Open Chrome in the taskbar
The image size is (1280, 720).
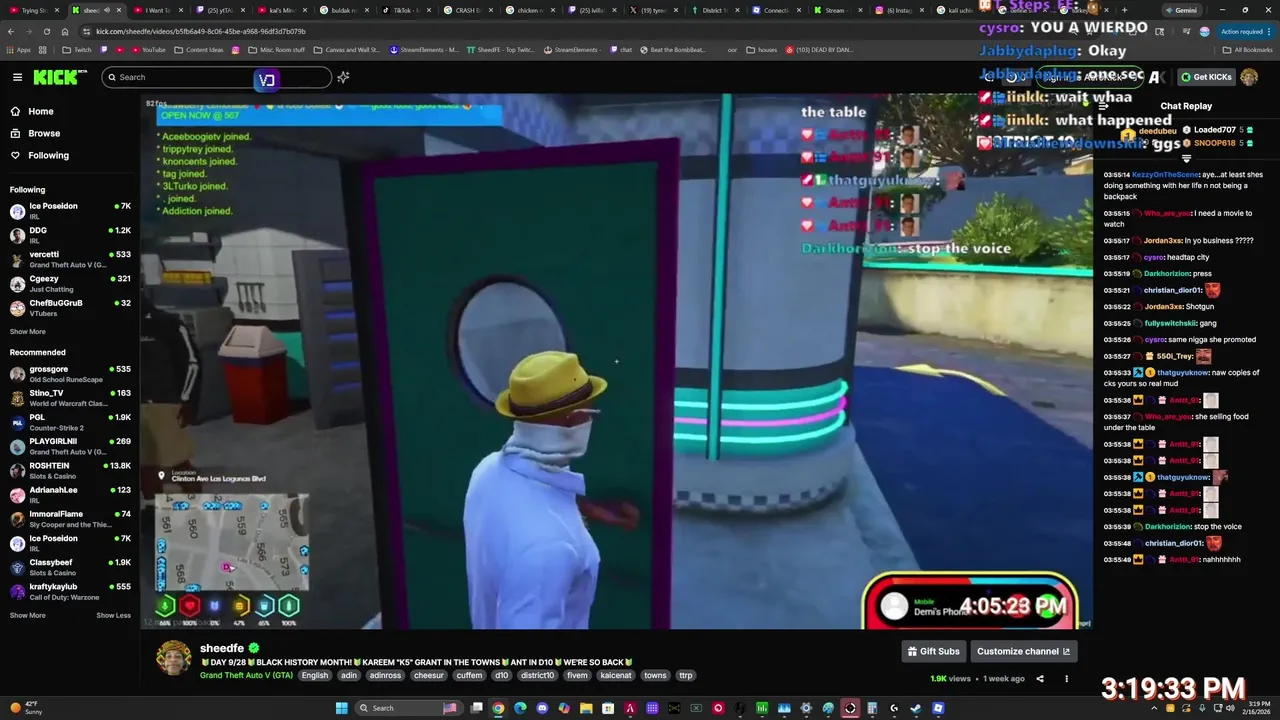point(498,708)
